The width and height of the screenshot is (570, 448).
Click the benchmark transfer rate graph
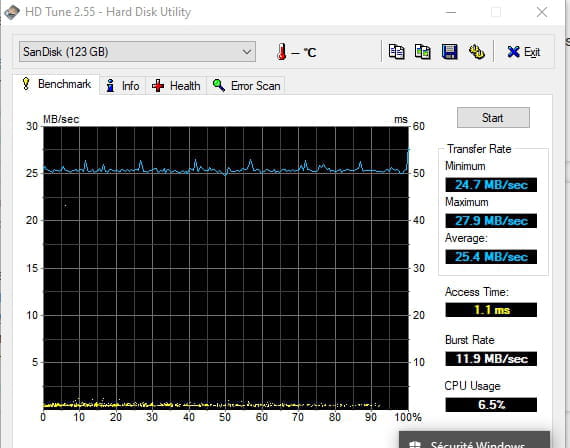pyautogui.click(x=226, y=268)
